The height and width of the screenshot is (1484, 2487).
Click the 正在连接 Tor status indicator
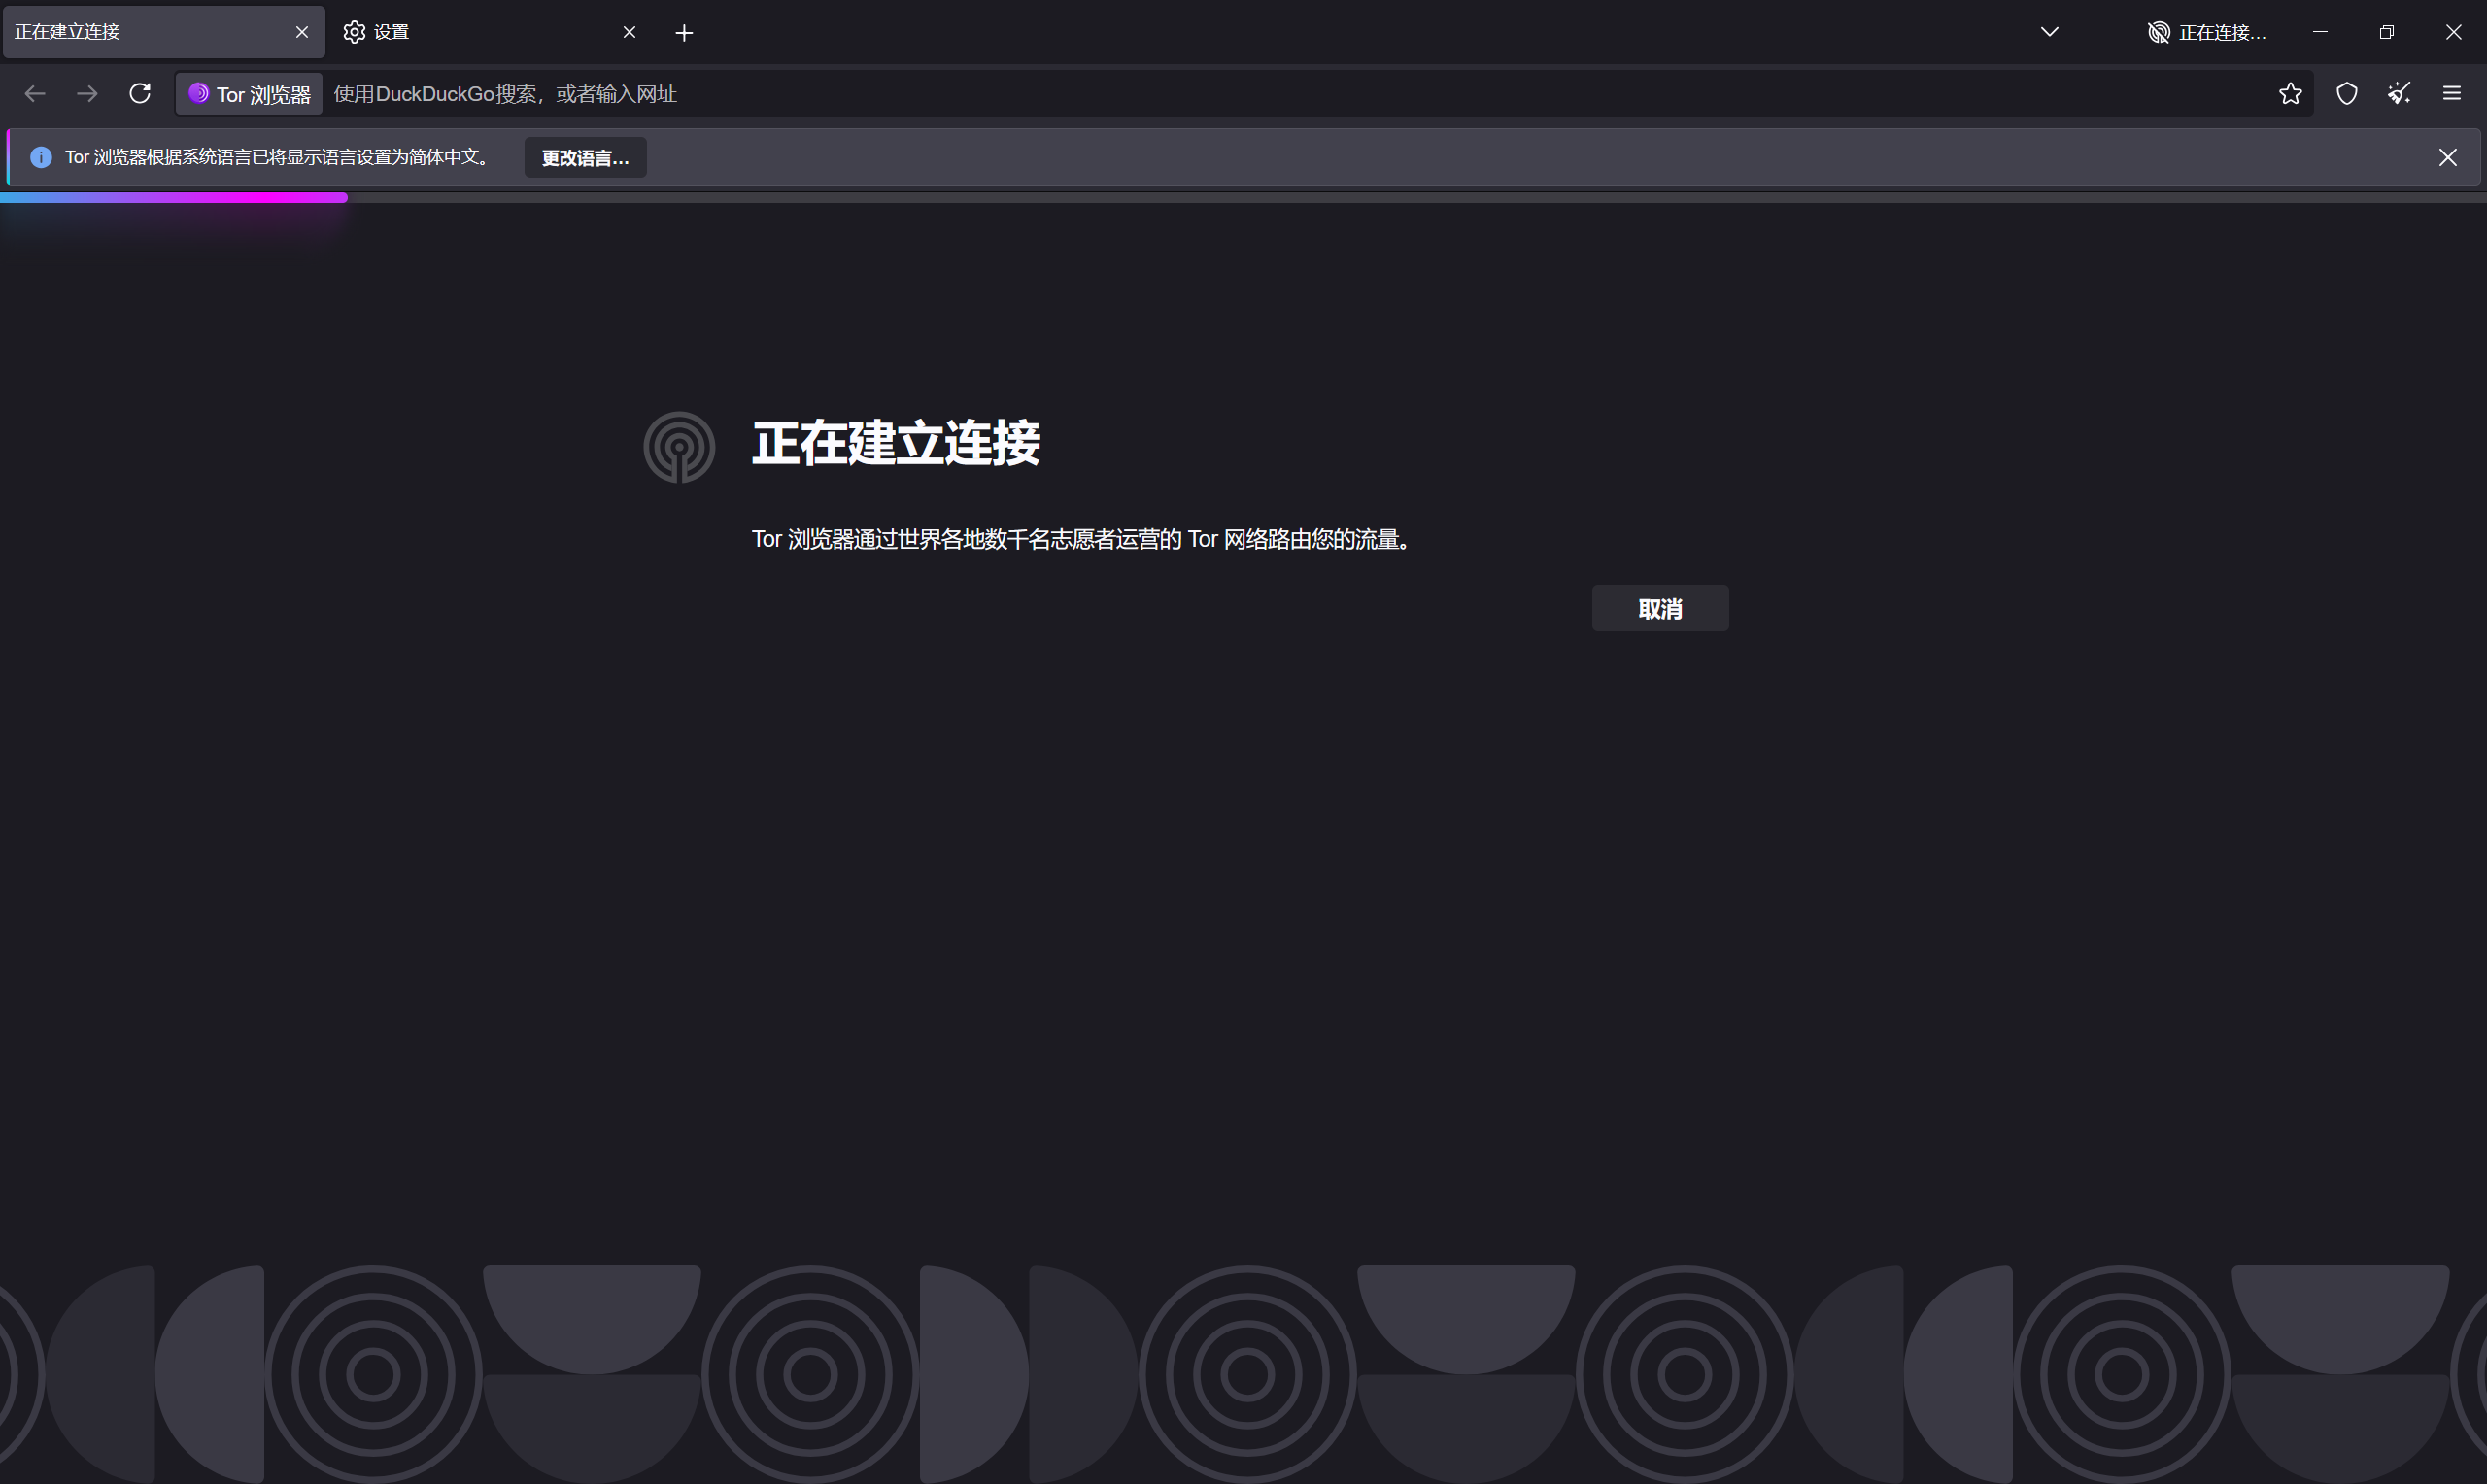click(x=2206, y=32)
